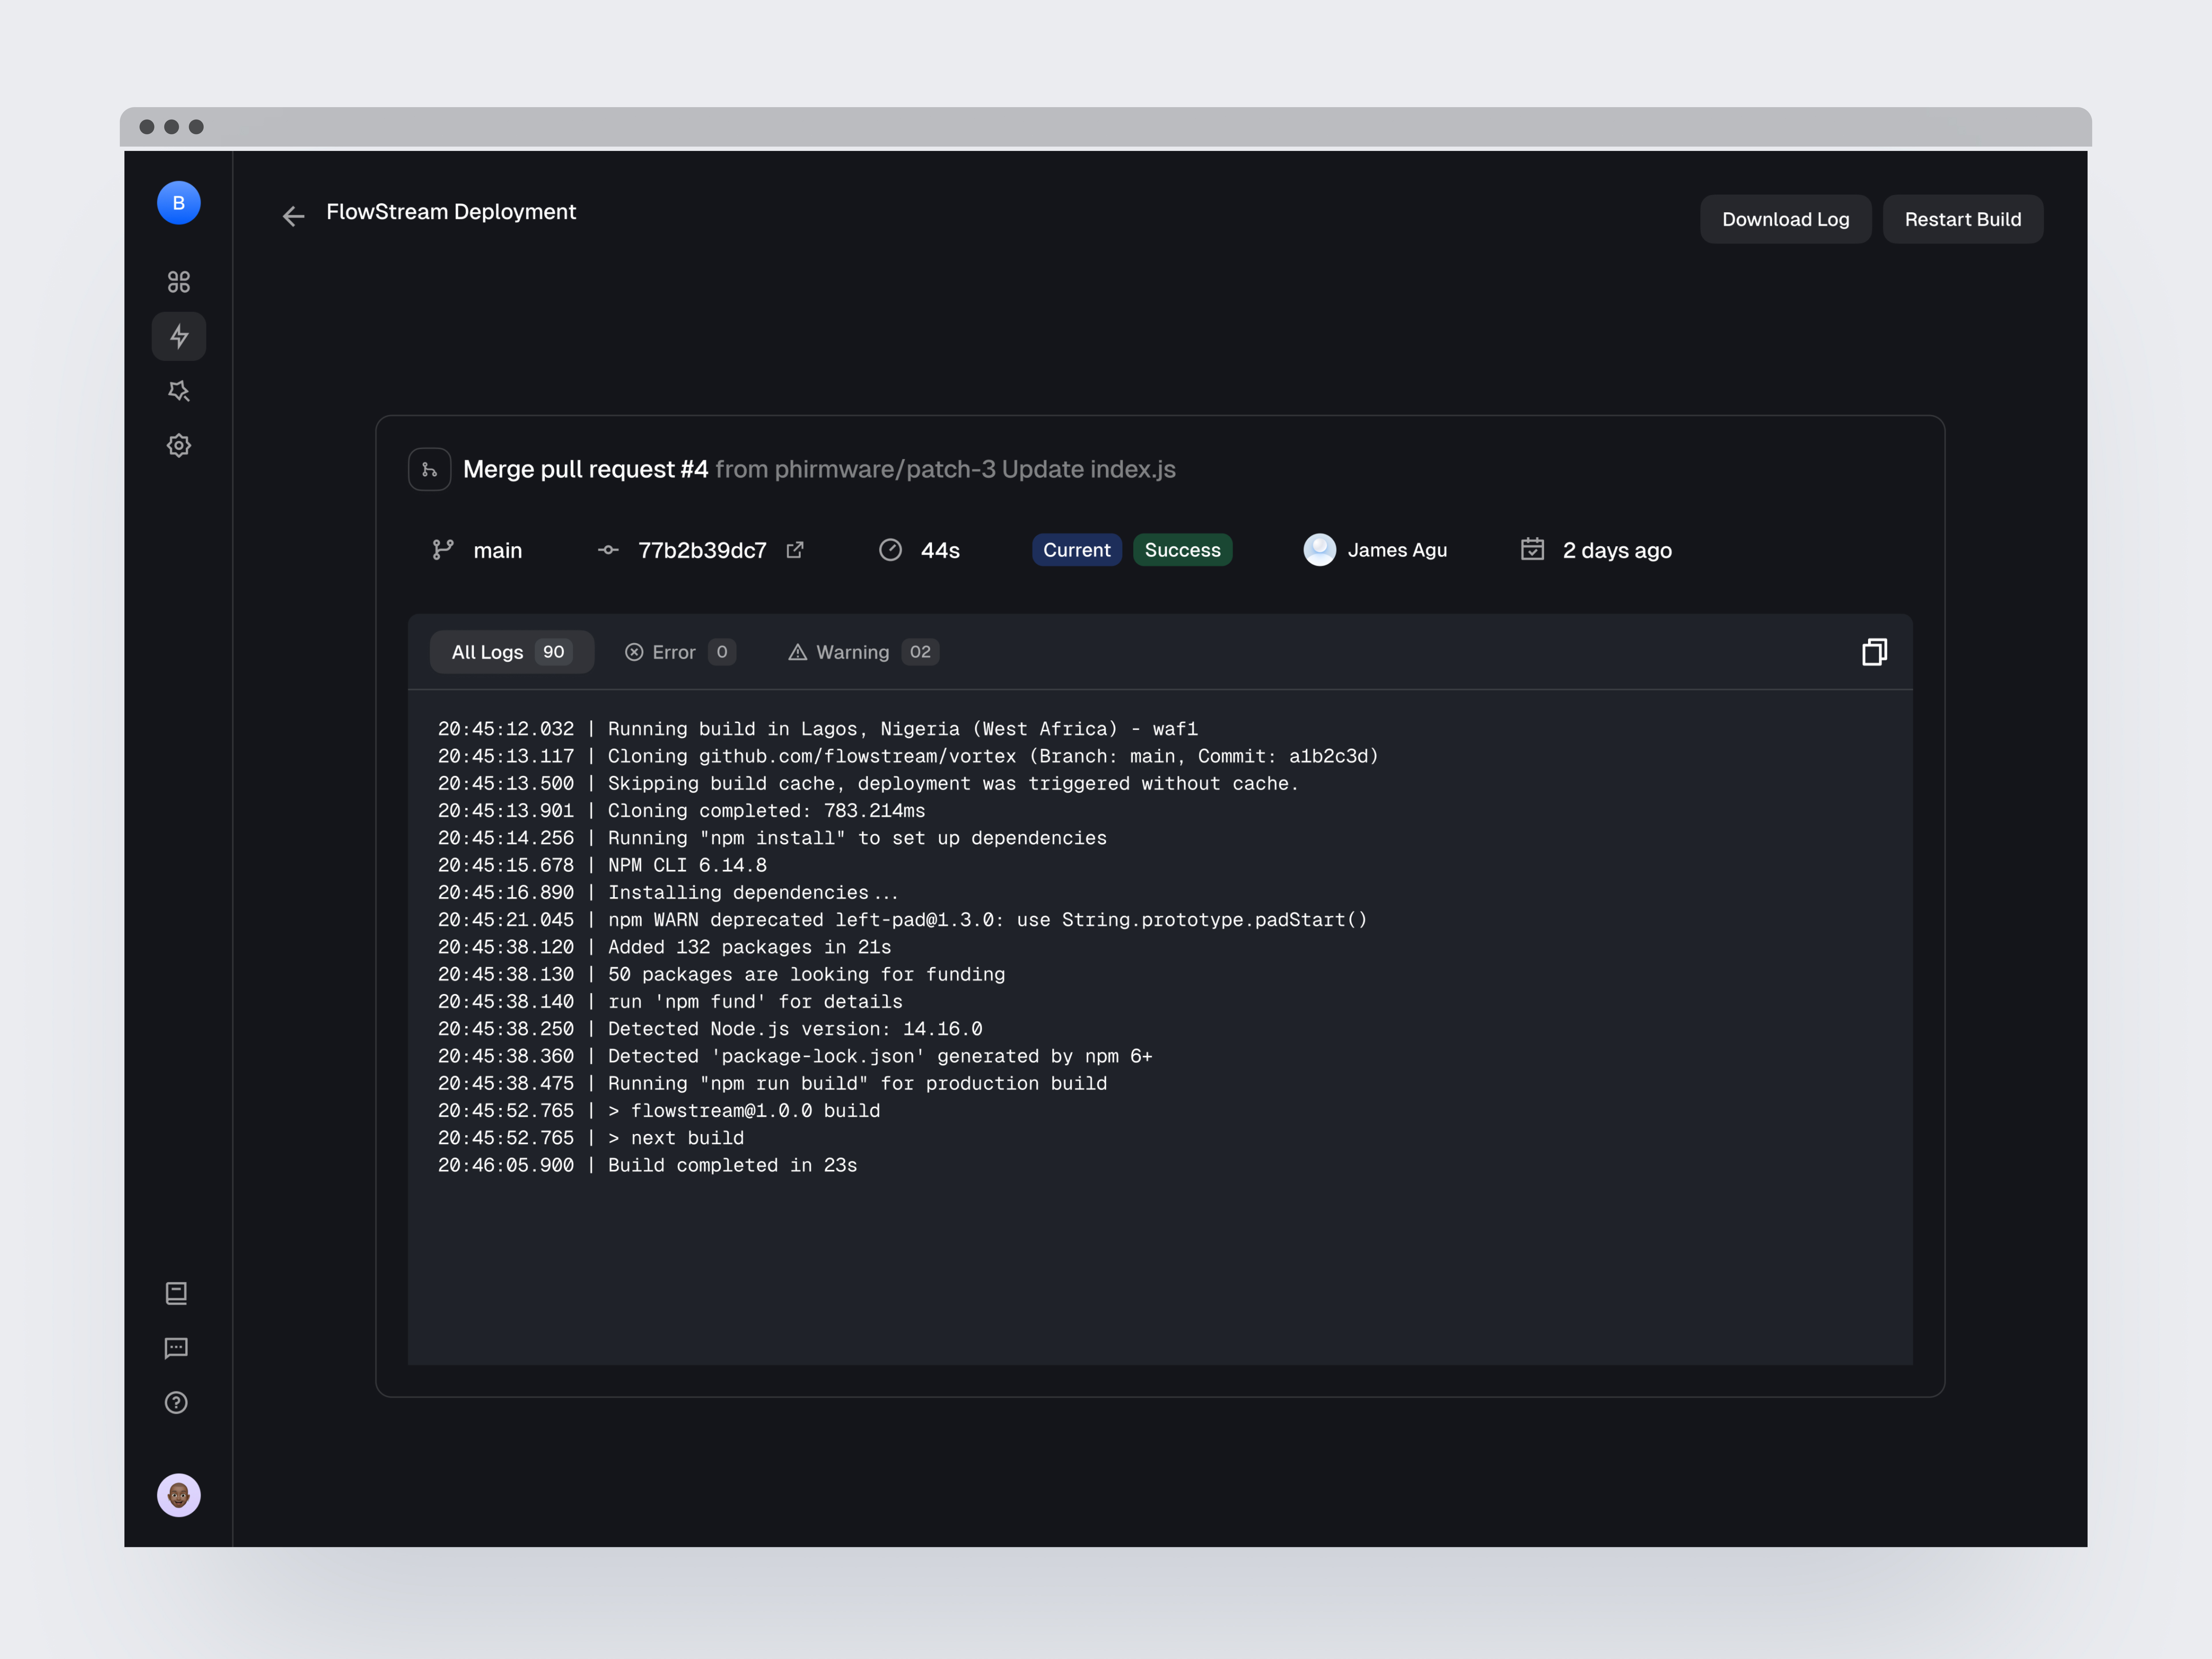Click the 90 count badge on All Logs
The height and width of the screenshot is (1659, 2212).
[554, 652]
